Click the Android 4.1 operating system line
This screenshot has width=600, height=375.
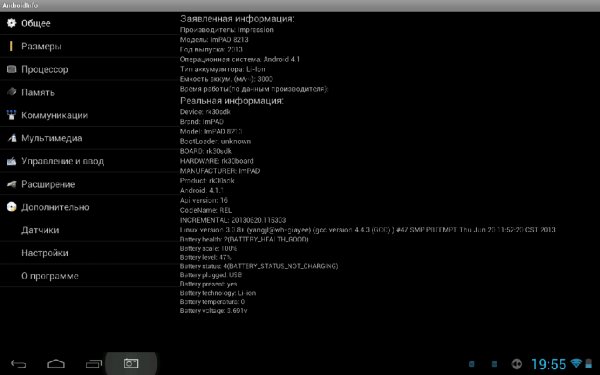coord(240,59)
